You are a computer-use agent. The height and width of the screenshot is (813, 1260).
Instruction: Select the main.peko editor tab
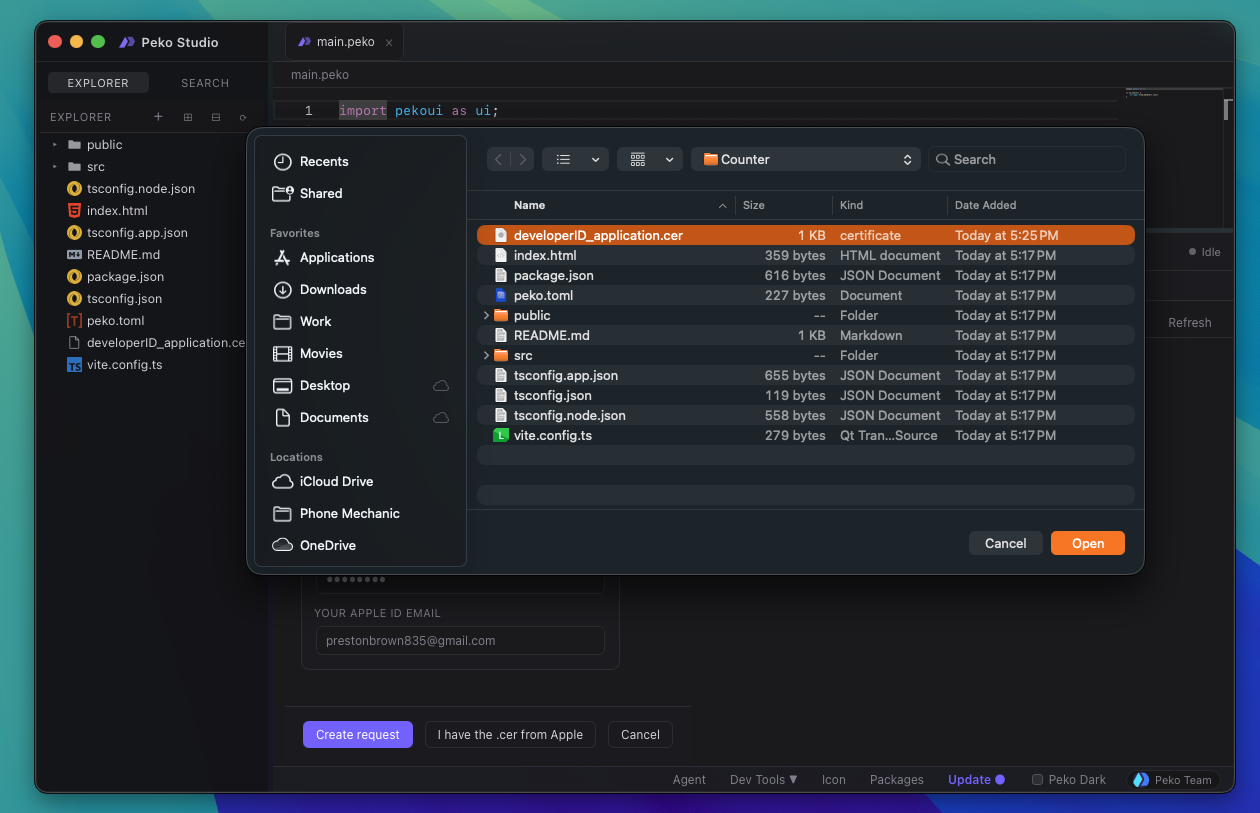(x=345, y=42)
